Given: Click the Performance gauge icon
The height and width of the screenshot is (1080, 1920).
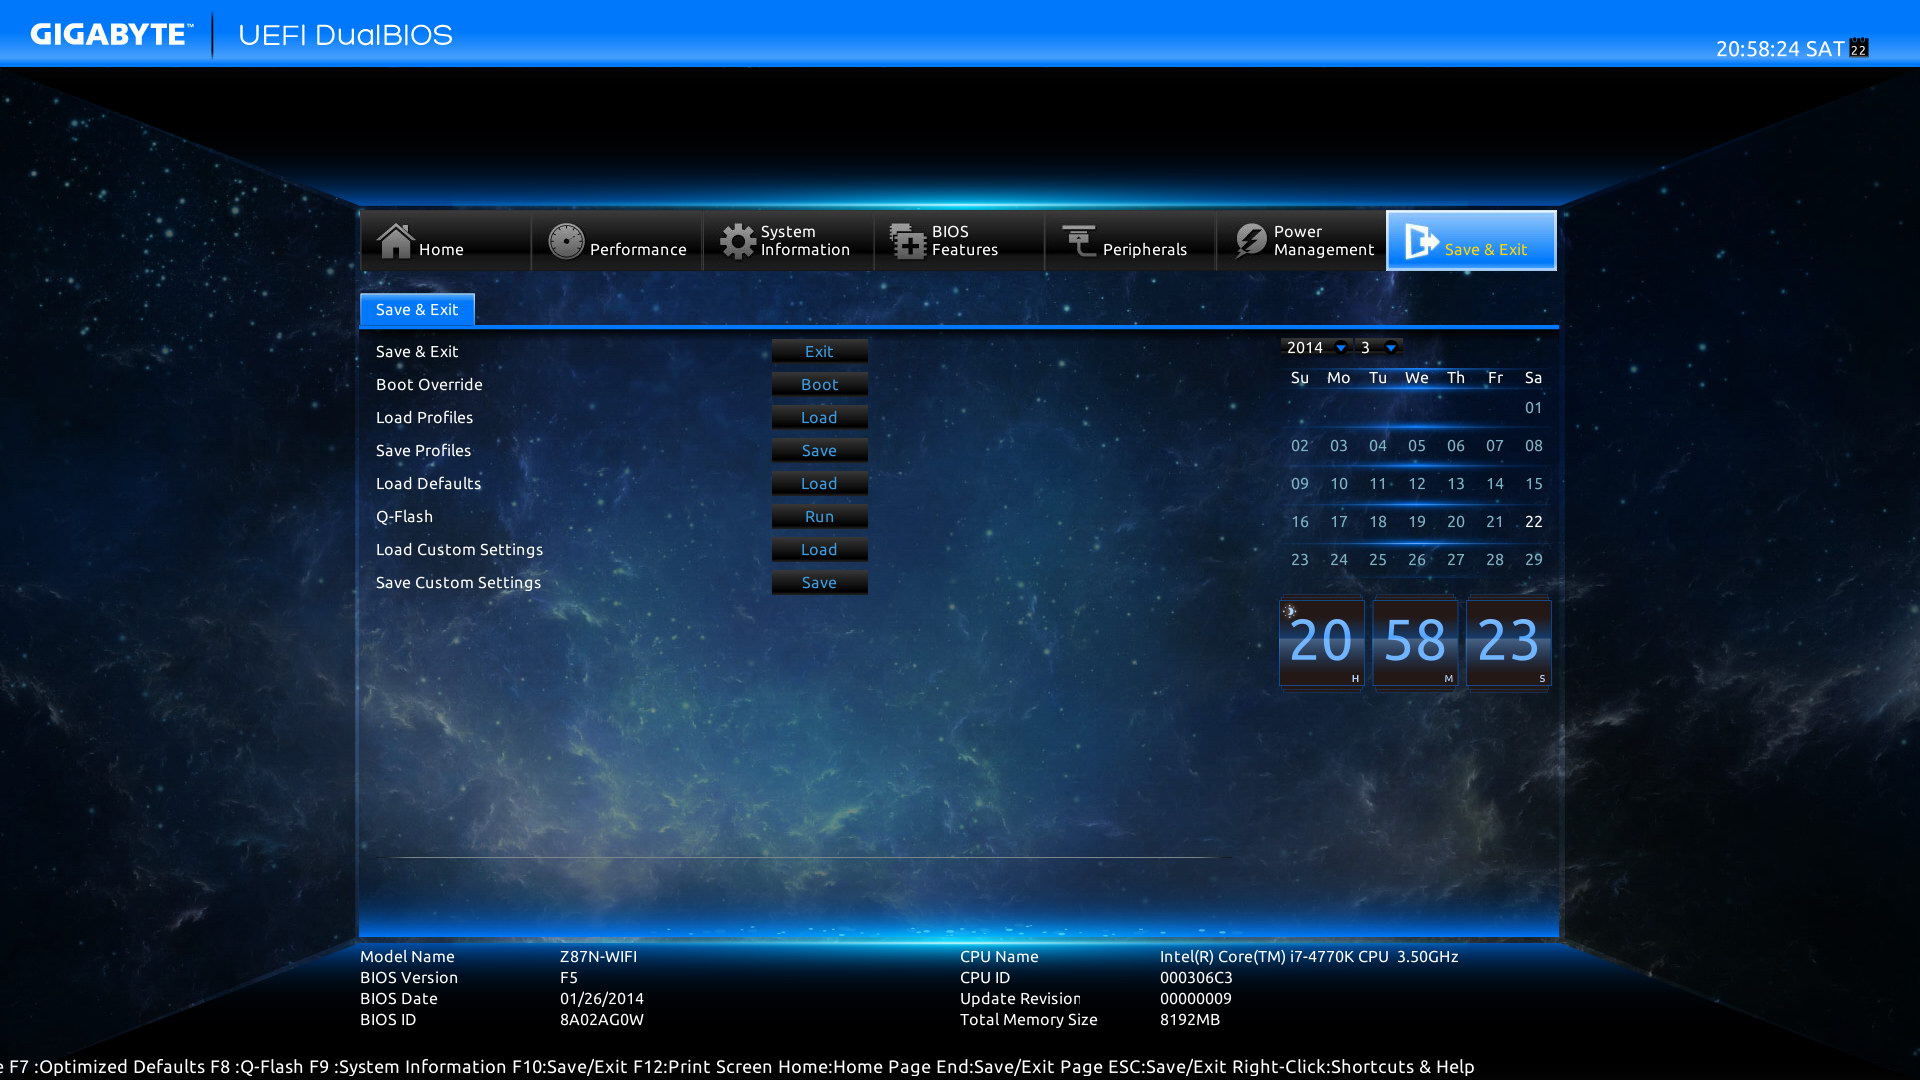Looking at the screenshot, I should tap(566, 241).
